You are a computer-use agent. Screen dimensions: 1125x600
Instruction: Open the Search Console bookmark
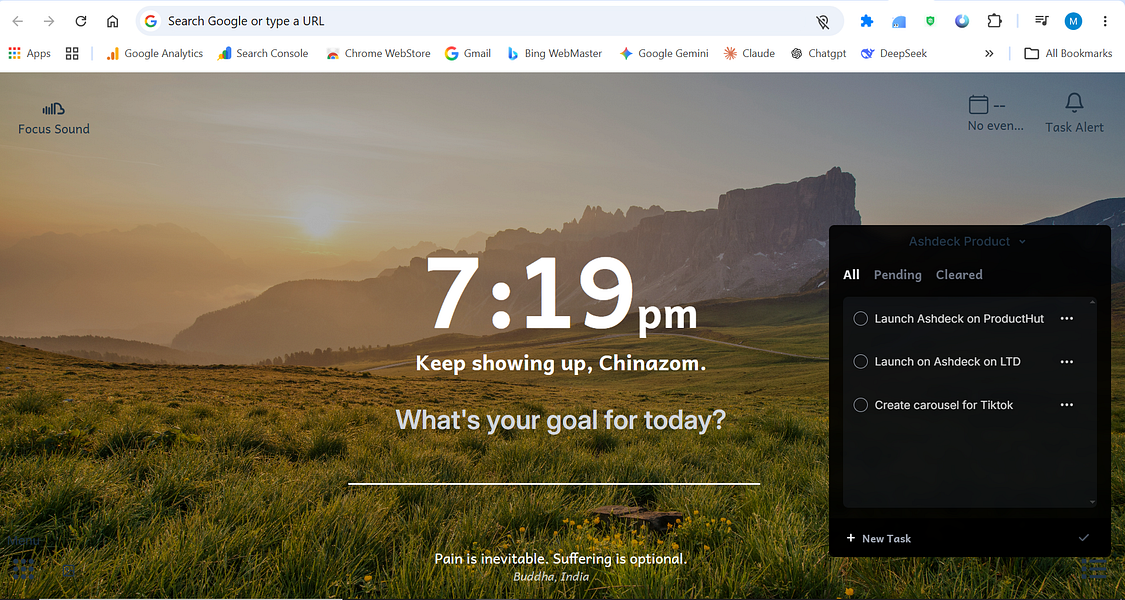263,53
